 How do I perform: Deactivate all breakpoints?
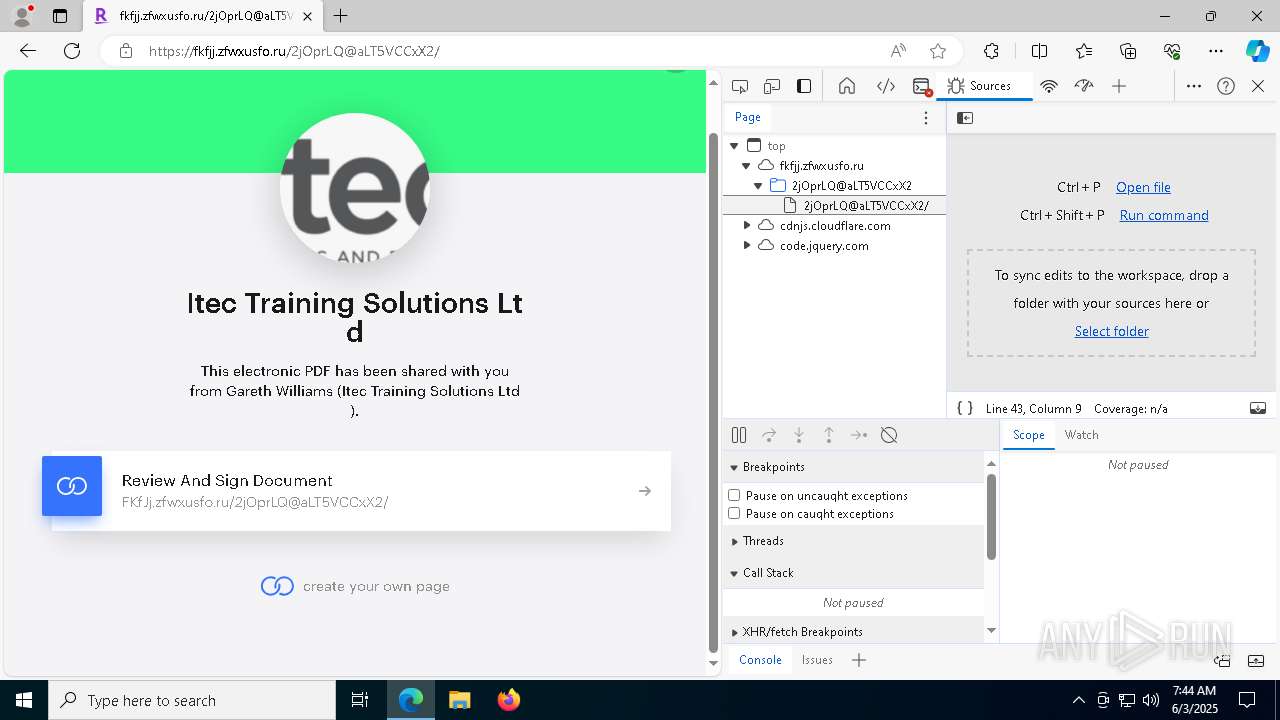click(889, 435)
